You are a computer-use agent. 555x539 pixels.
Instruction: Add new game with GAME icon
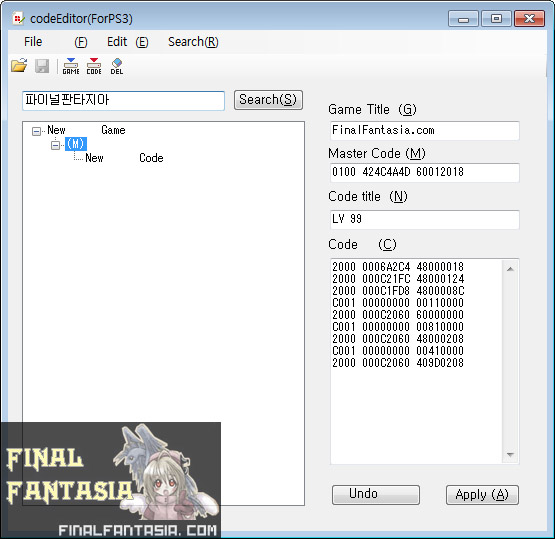coord(71,66)
